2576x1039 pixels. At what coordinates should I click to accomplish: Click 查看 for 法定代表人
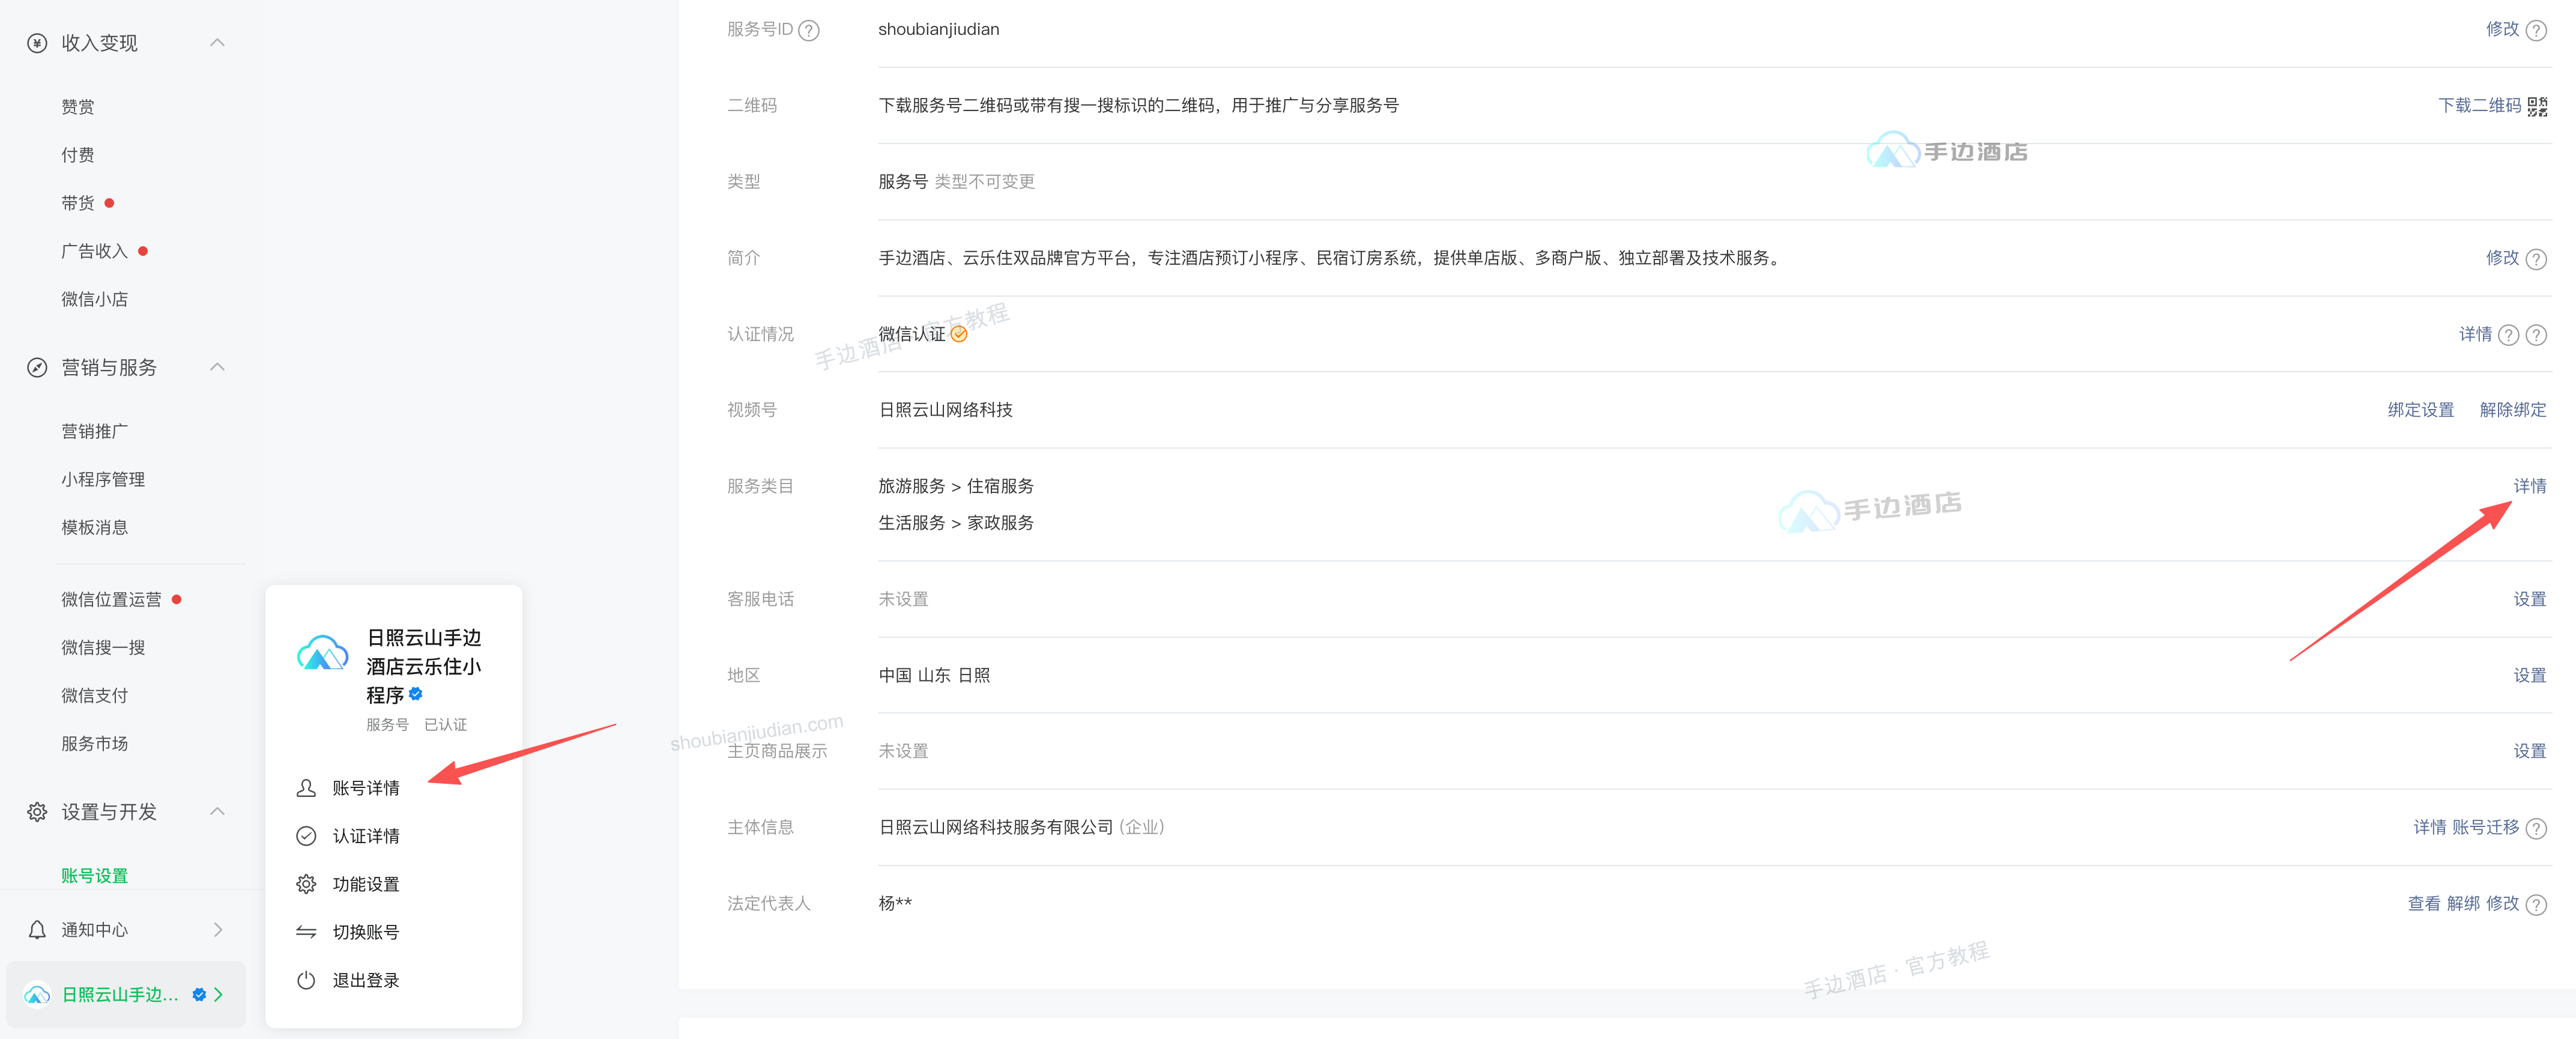coord(2424,903)
